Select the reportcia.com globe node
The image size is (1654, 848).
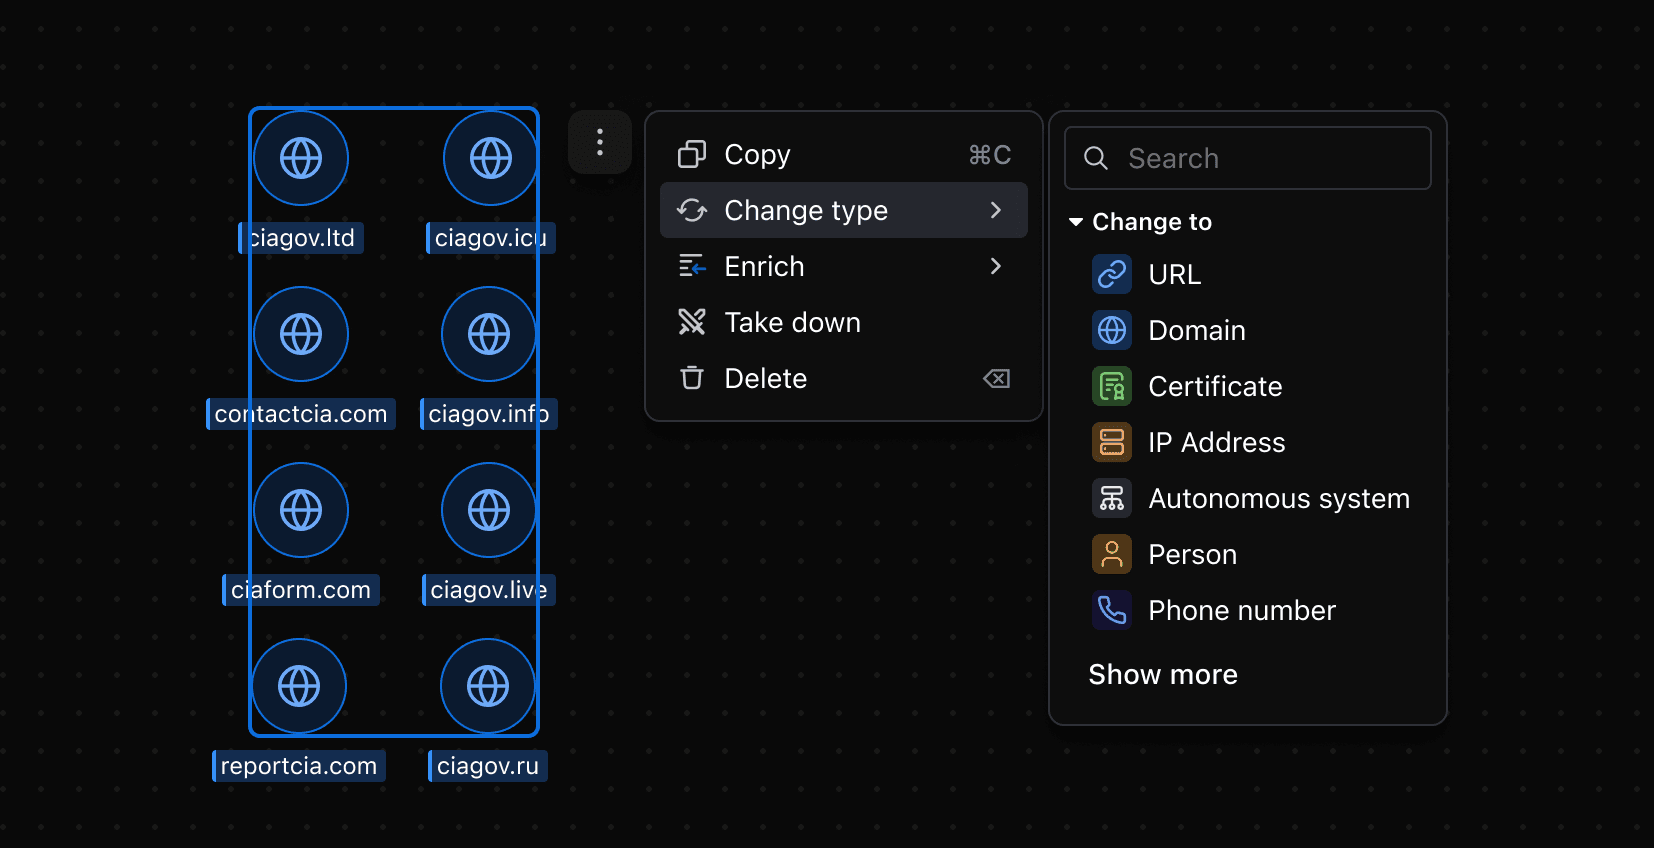[x=299, y=686]
